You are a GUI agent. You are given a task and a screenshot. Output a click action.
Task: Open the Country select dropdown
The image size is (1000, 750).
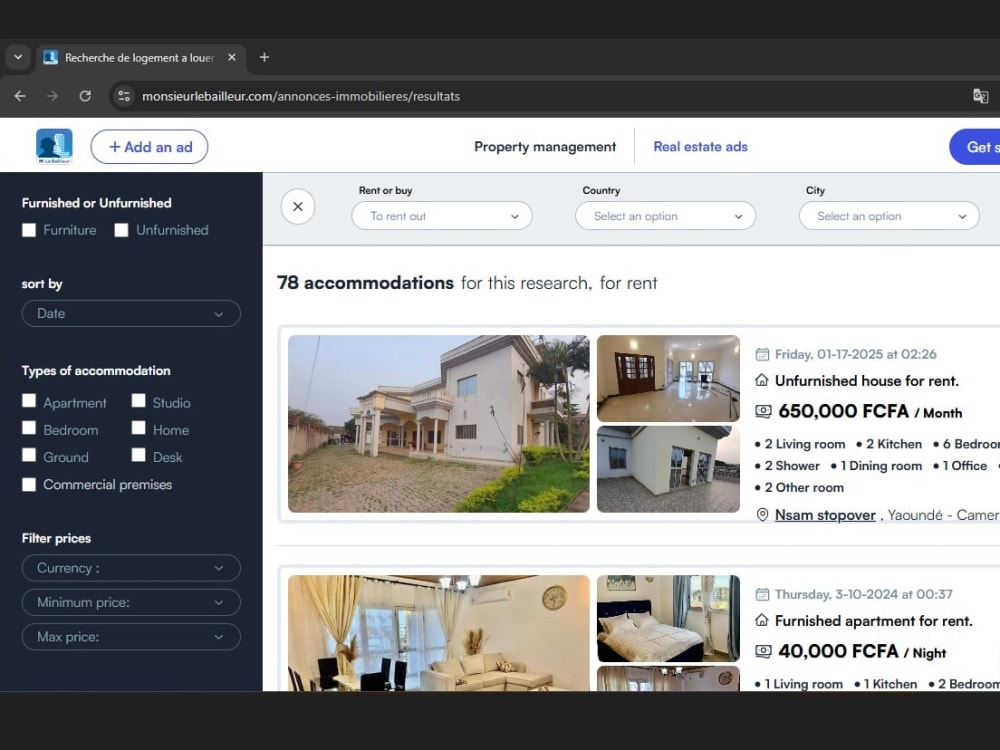coord(666,216)
